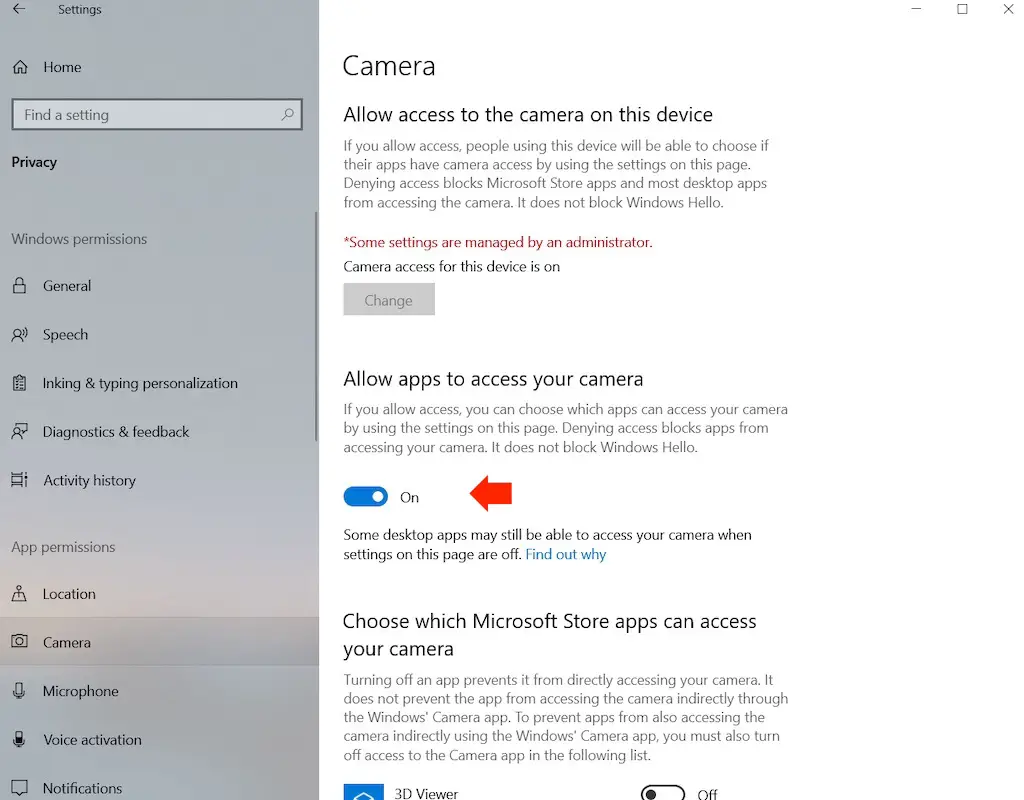Screen dimensions: 1024x800
Task: Click Inking & typing personalization icon
Action: tap(19, 383)
